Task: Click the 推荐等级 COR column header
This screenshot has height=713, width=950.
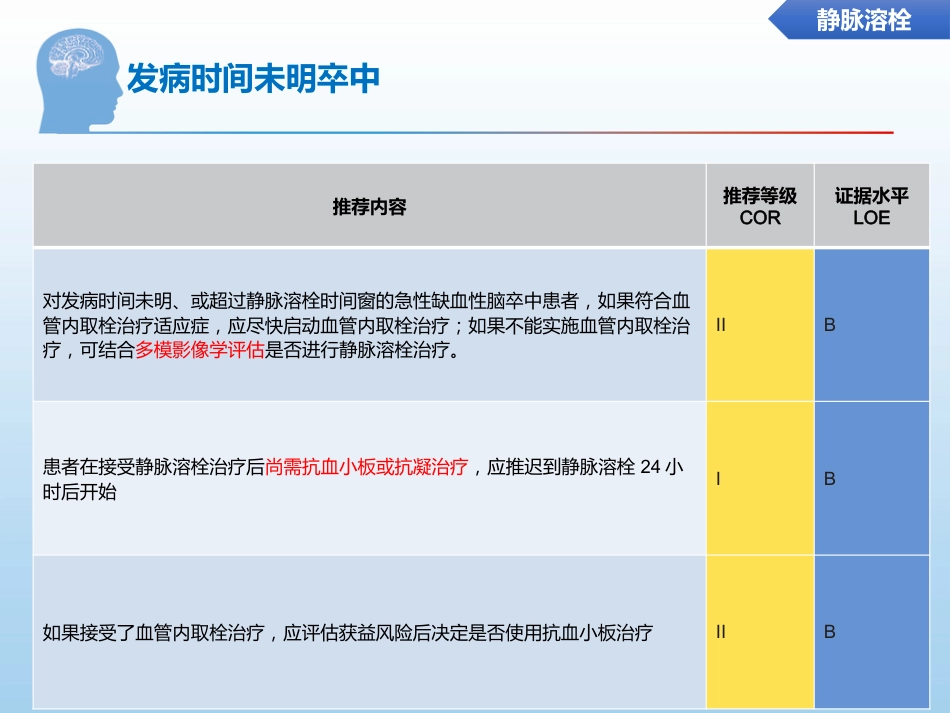Action: 760,205
